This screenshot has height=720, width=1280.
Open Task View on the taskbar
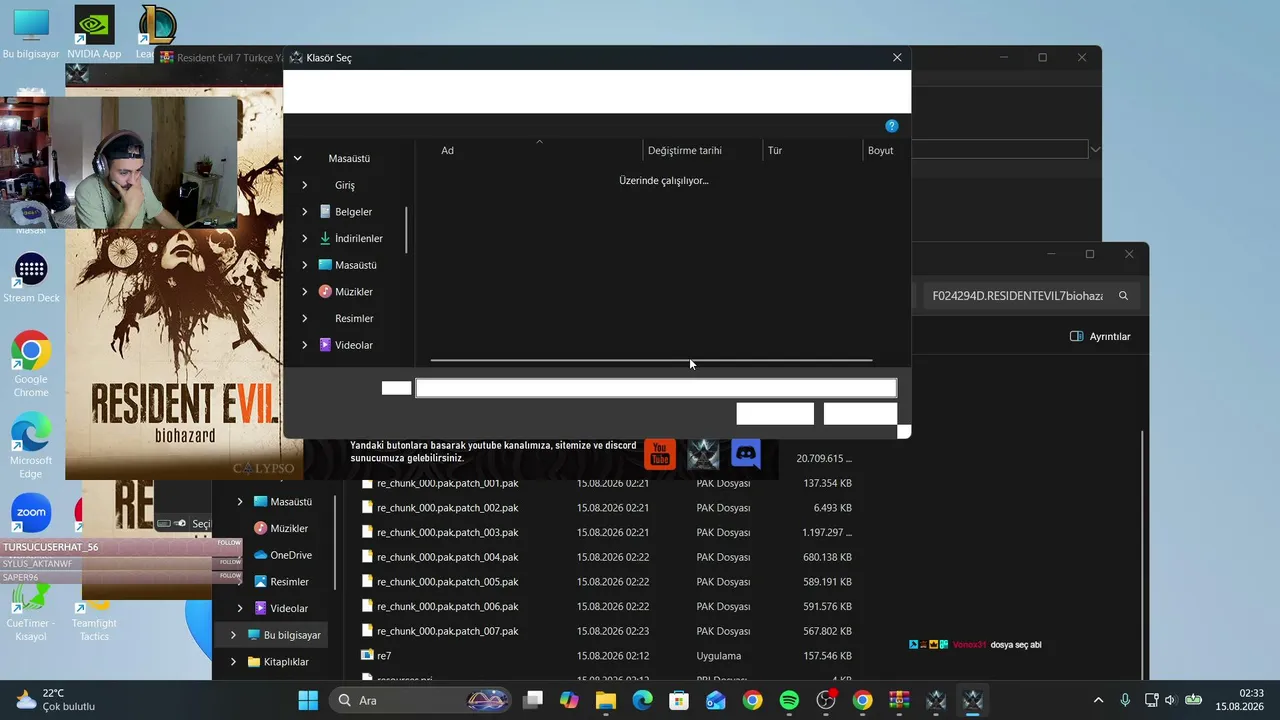[x=533, y=700]
